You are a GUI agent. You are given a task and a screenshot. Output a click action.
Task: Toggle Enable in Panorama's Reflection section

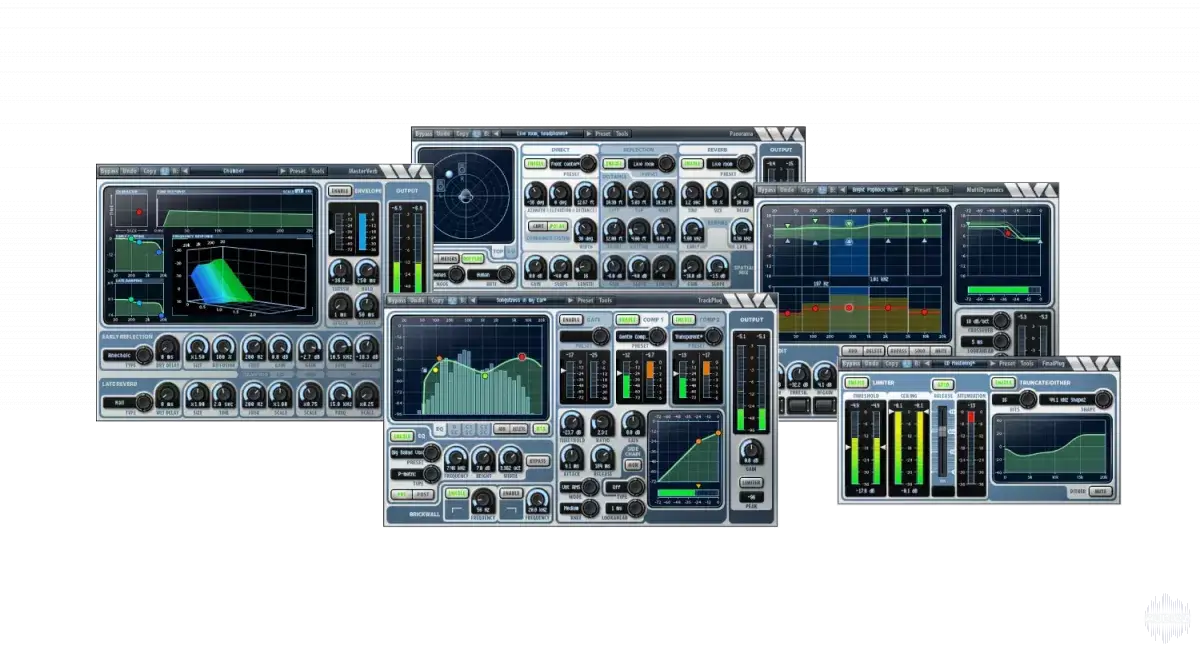point(613,163)
